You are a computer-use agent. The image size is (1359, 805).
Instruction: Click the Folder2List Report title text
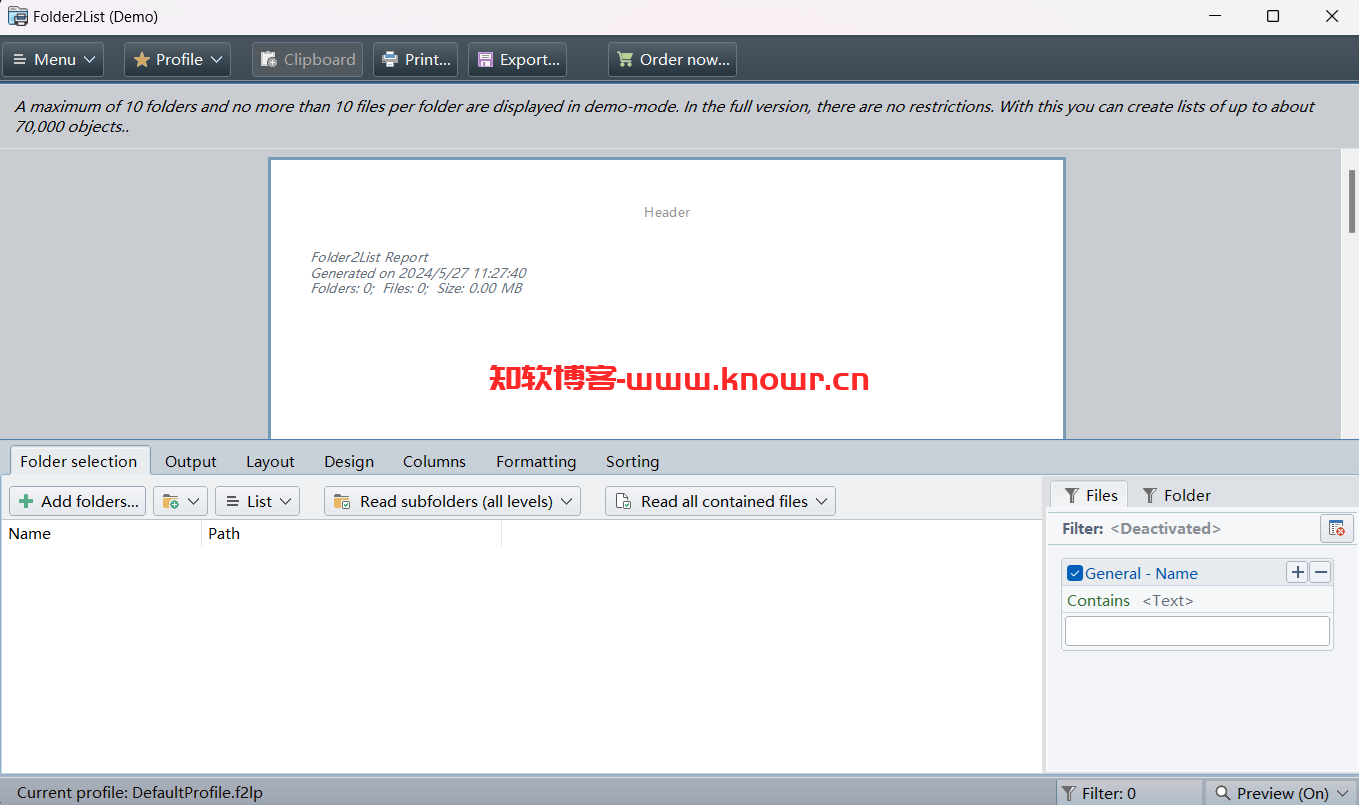369,257
